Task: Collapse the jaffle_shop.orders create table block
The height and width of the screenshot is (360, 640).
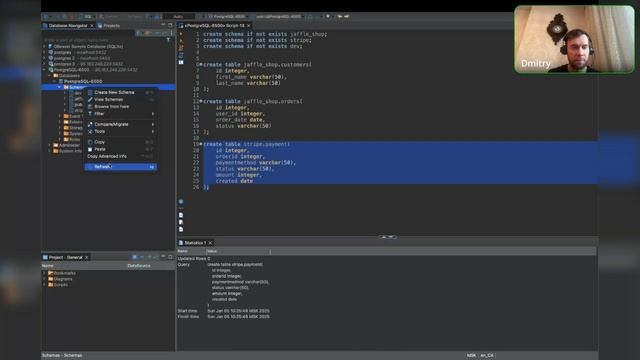Action: point(201,101)
